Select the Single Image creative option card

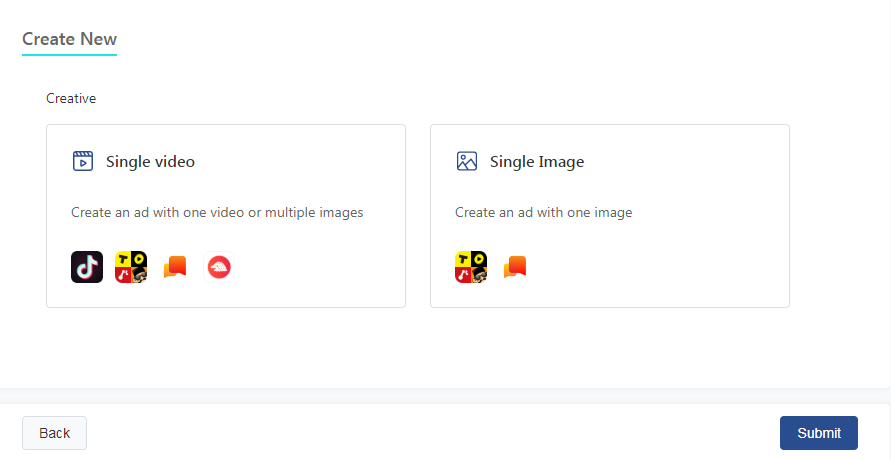tap(610, 216)
